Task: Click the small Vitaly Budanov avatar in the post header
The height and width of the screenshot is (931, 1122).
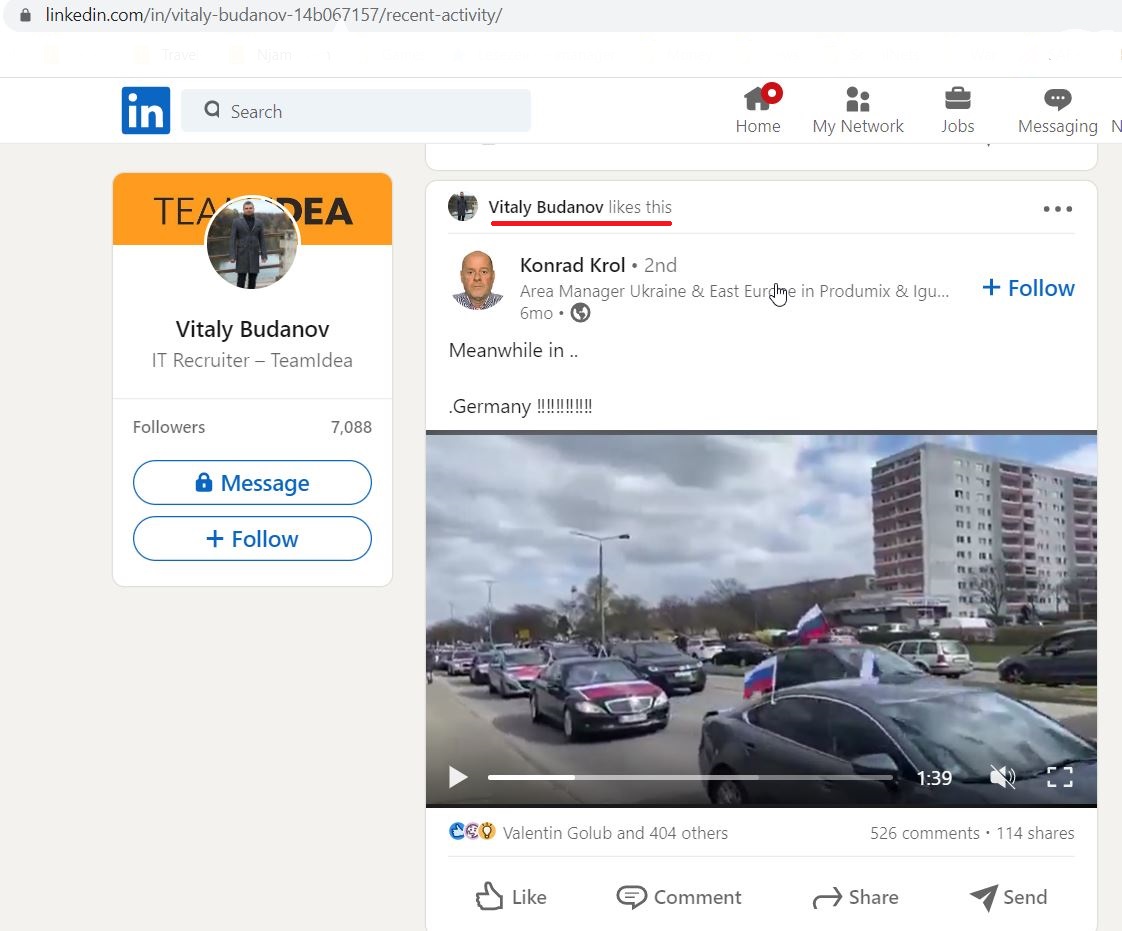Action: click(x=463, y=207)
